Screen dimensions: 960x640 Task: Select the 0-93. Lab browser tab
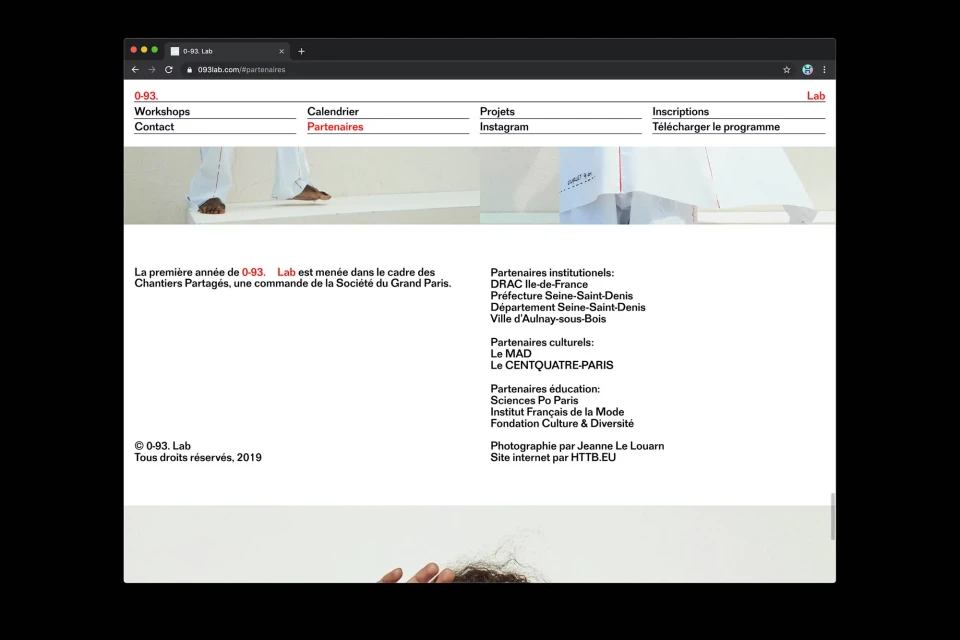(220, 51)
